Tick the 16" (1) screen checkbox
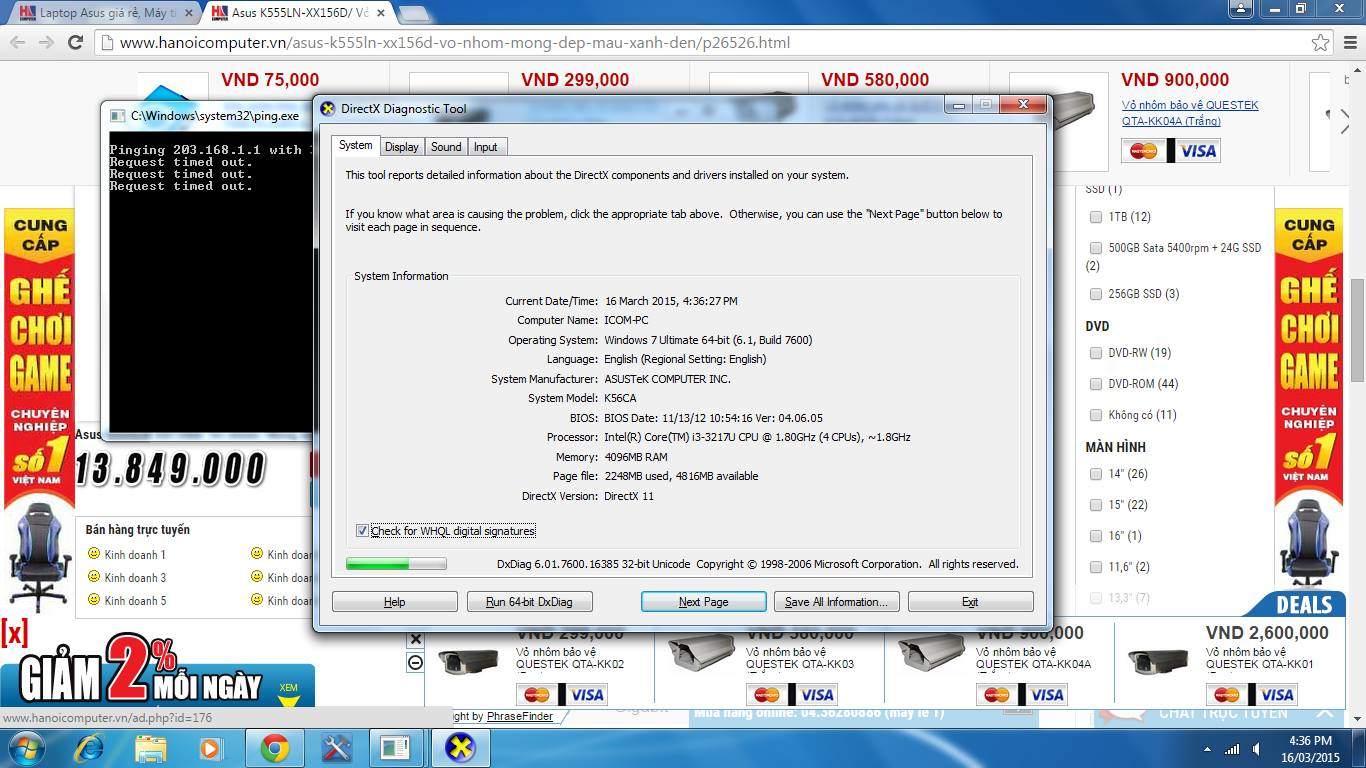The height and width of the screenshot is (768, 1366). 1095,536
